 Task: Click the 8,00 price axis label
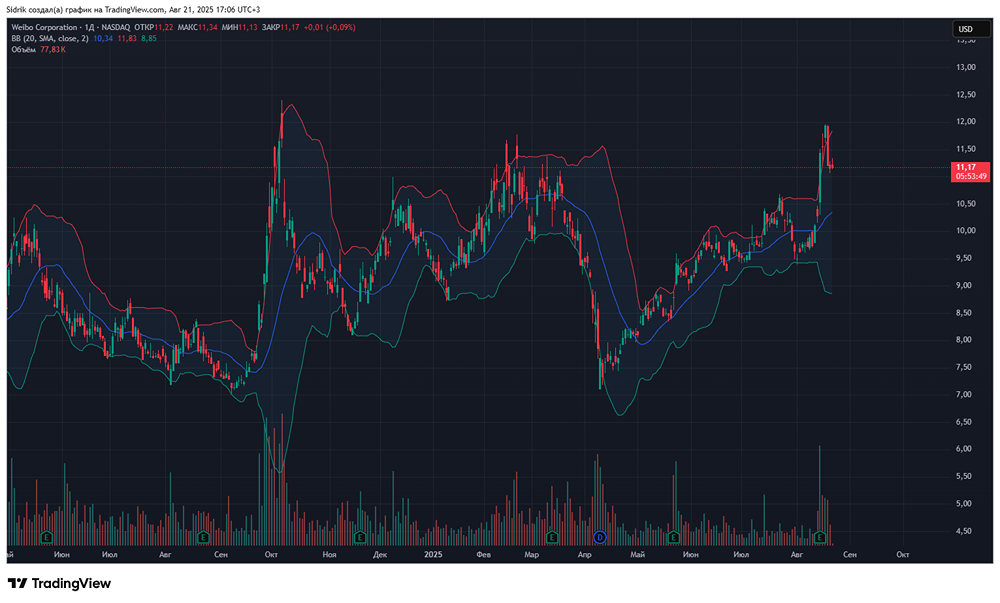966,340
